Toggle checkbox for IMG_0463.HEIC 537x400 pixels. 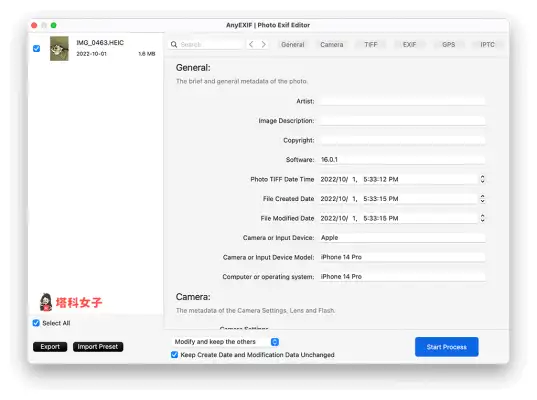point(36,48)
